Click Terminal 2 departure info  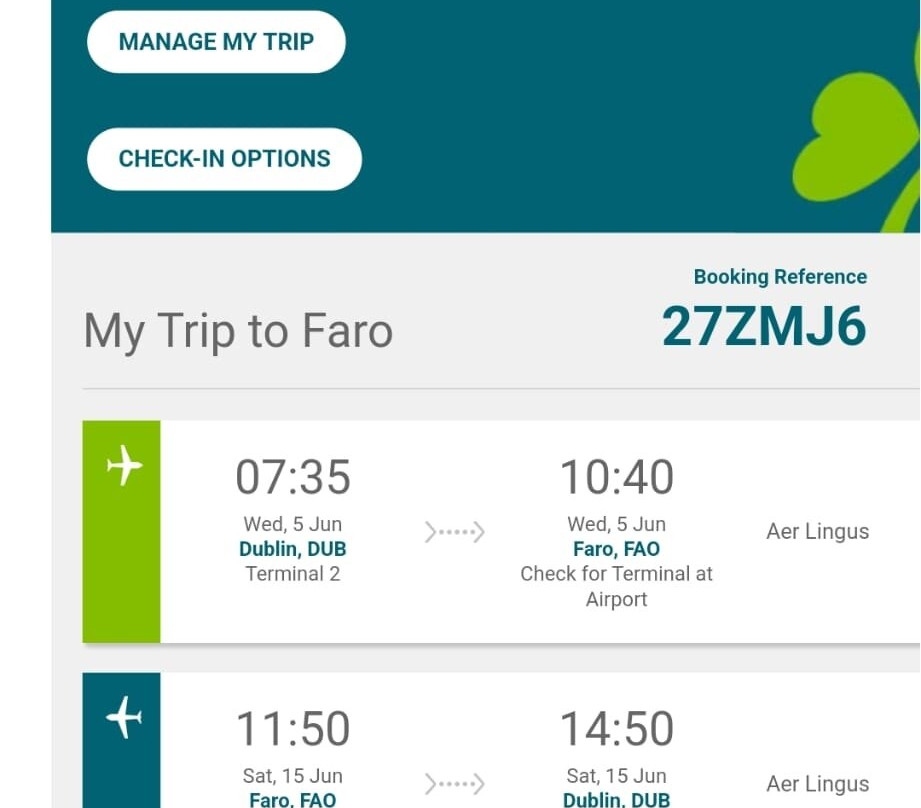pos(292,574)
